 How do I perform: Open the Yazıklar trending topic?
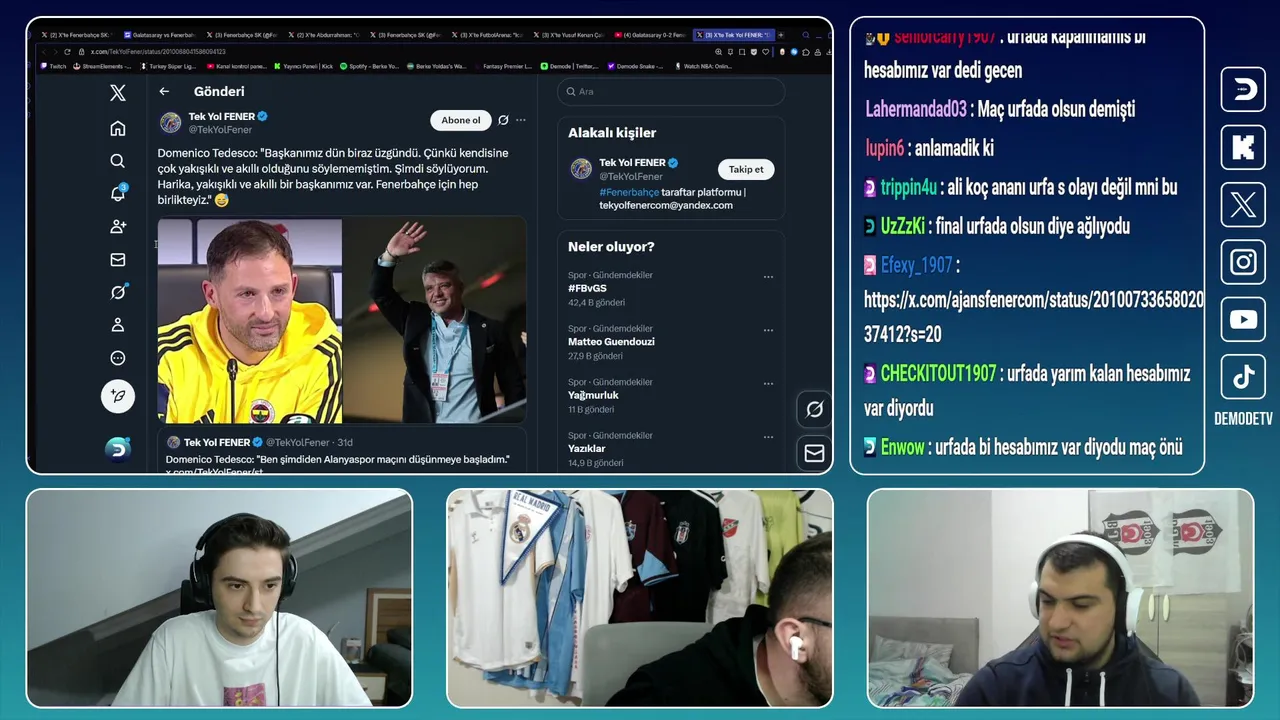pos(586,448)
